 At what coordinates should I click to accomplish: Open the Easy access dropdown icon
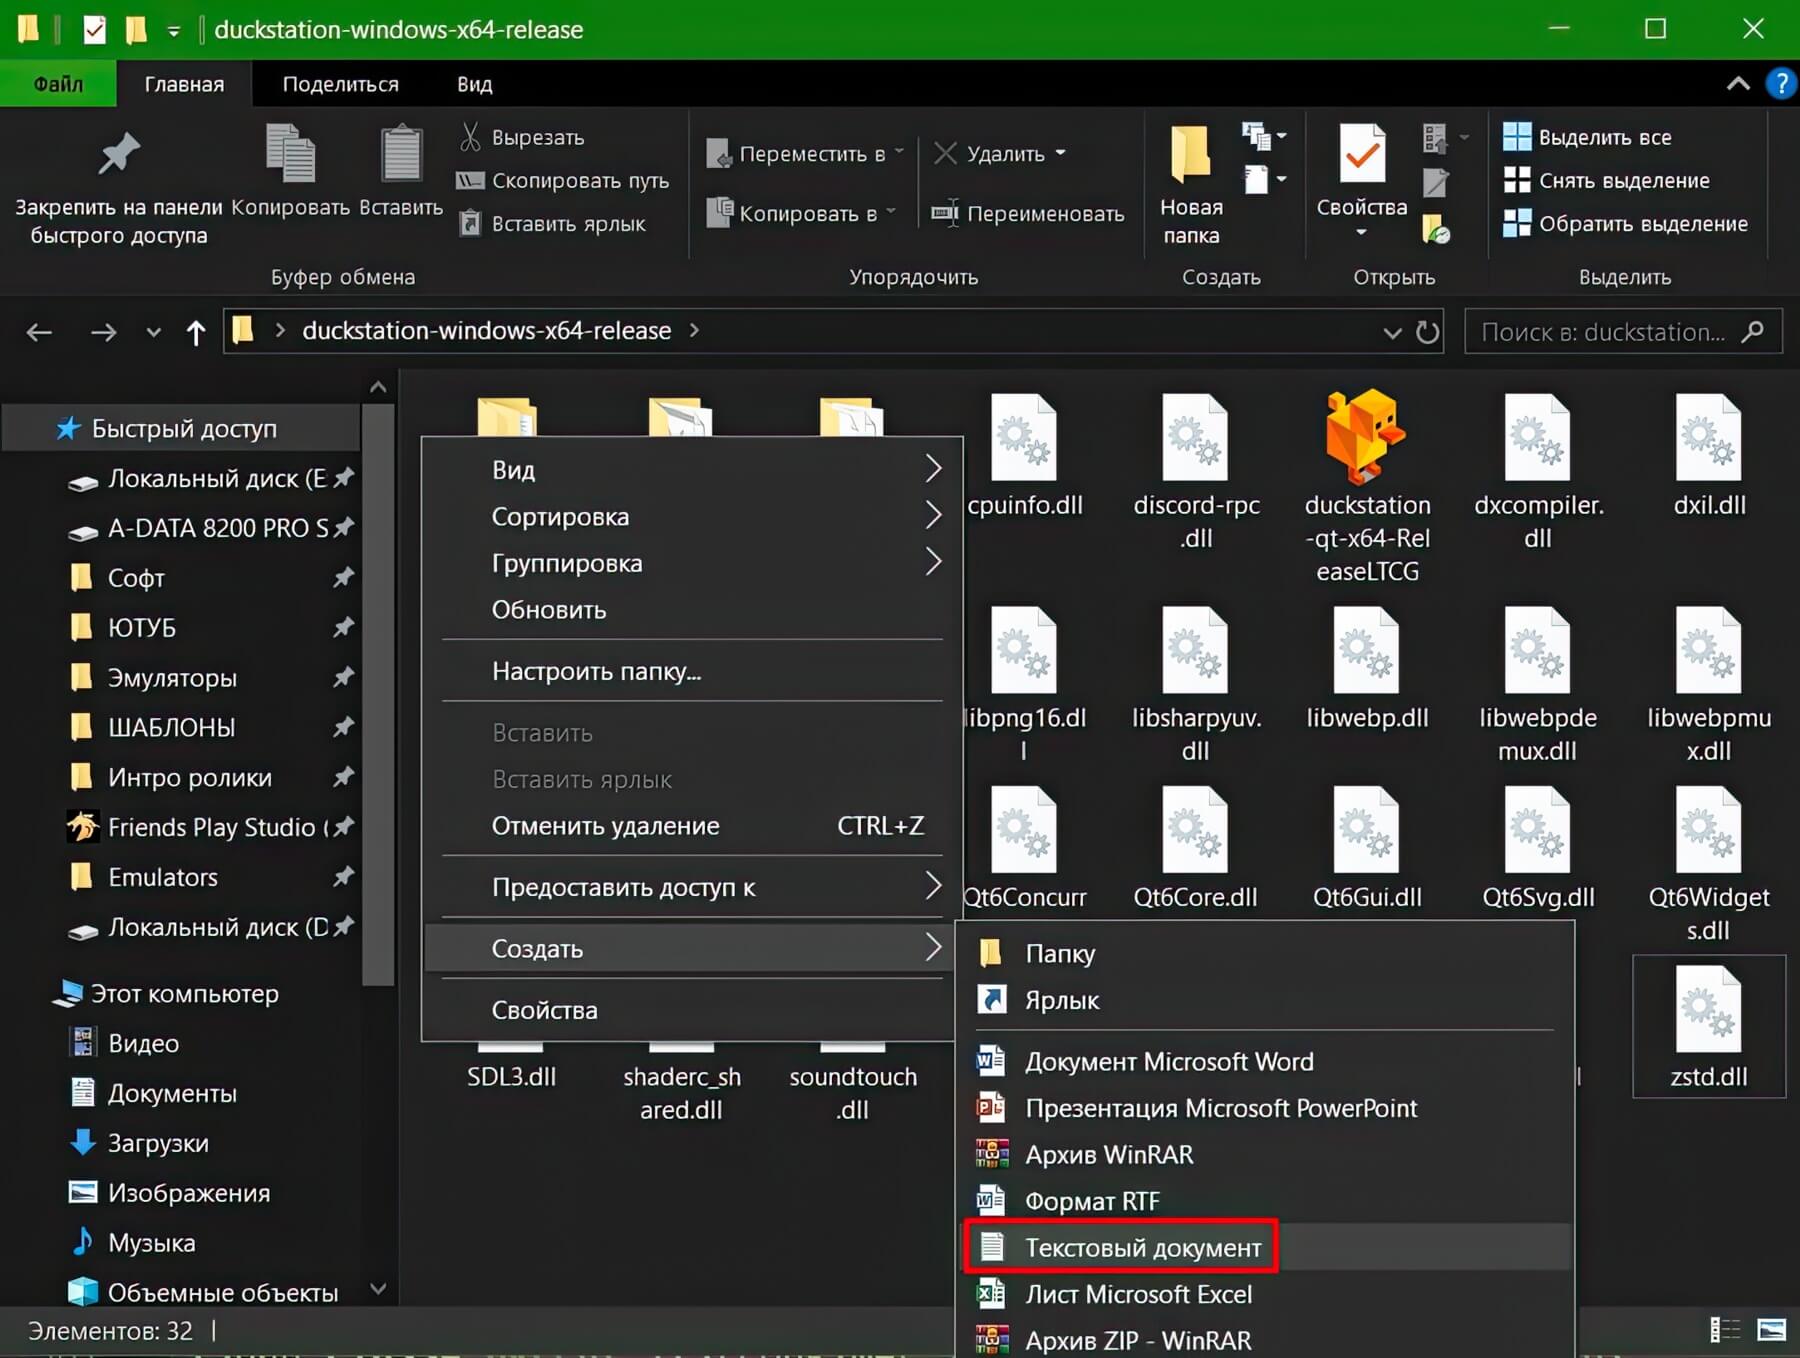coord(1264,180)
